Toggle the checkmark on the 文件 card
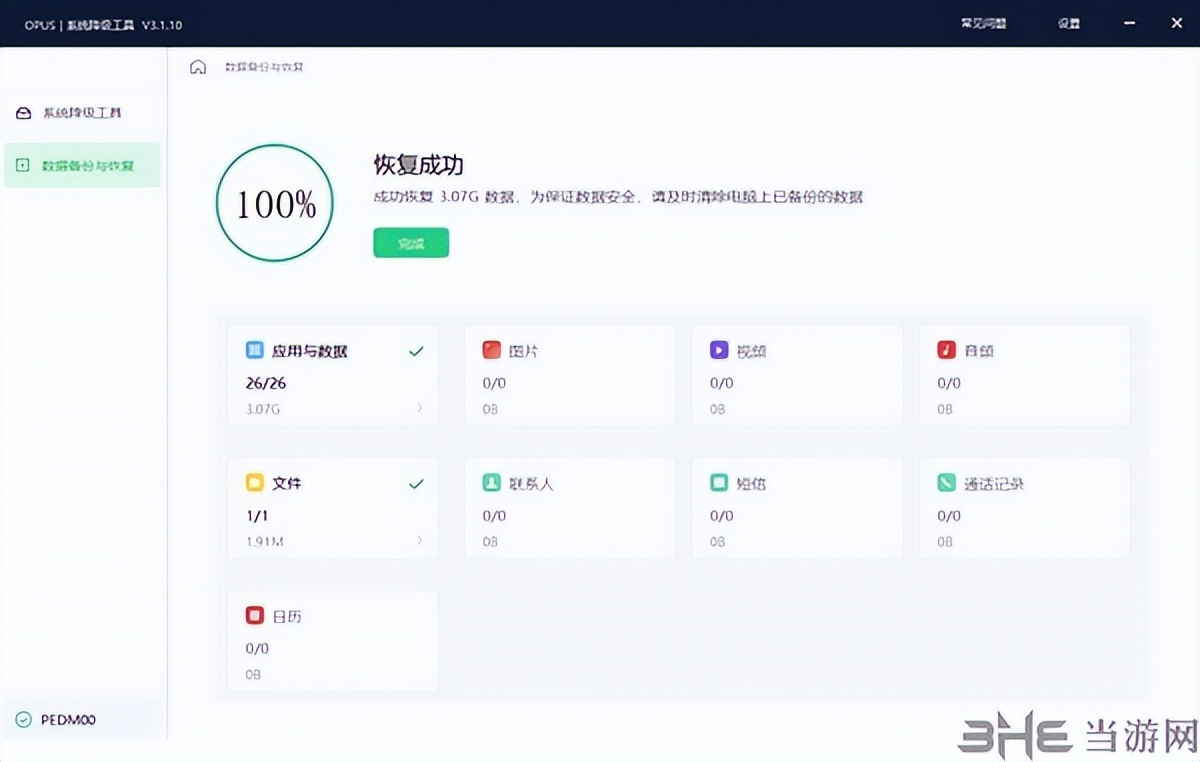The height and width of the screenshot is (762, 1200). tap(417, 483)
